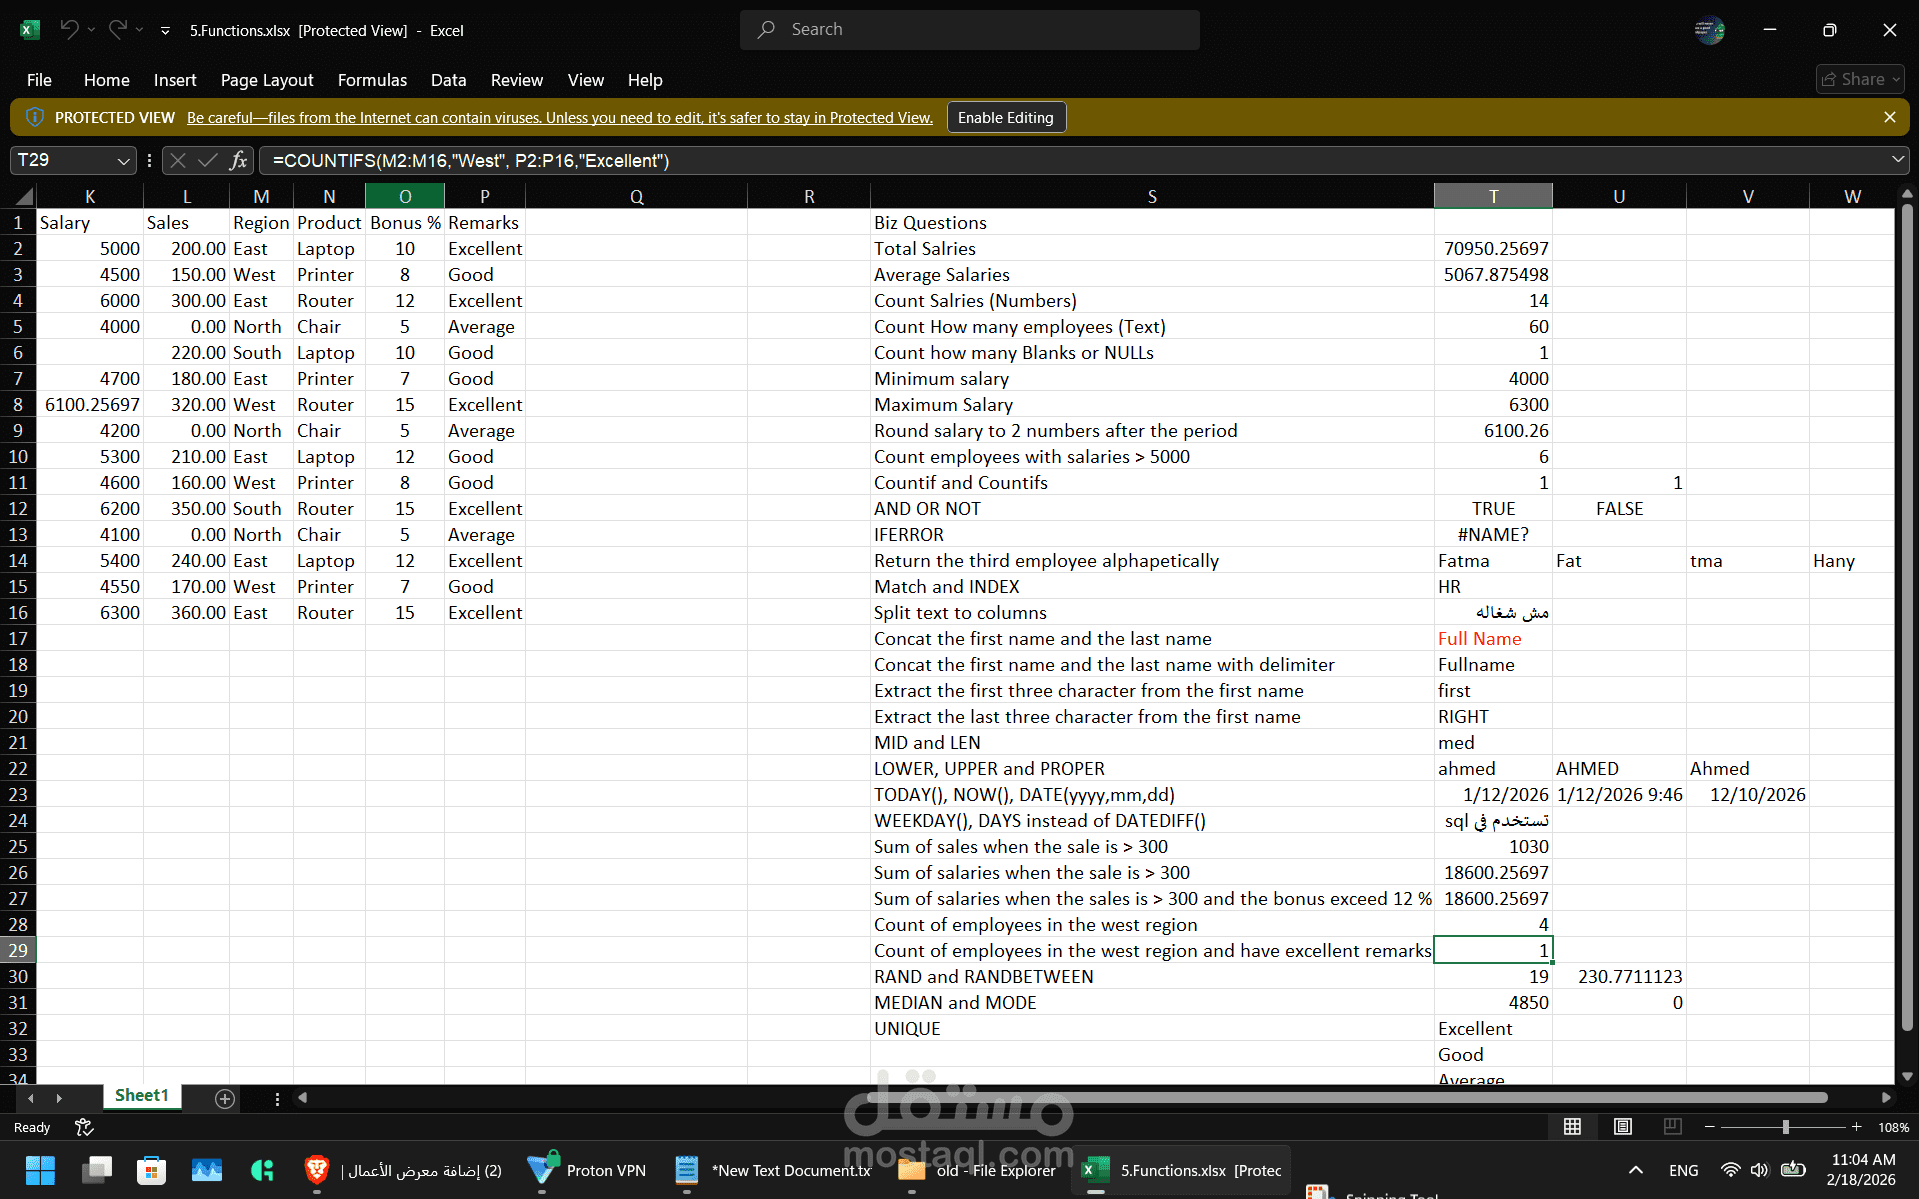Click the Cancel entry X icon beside formula bar
This screenshot has height=1199, width=1919.
click(x=177, y=160)
